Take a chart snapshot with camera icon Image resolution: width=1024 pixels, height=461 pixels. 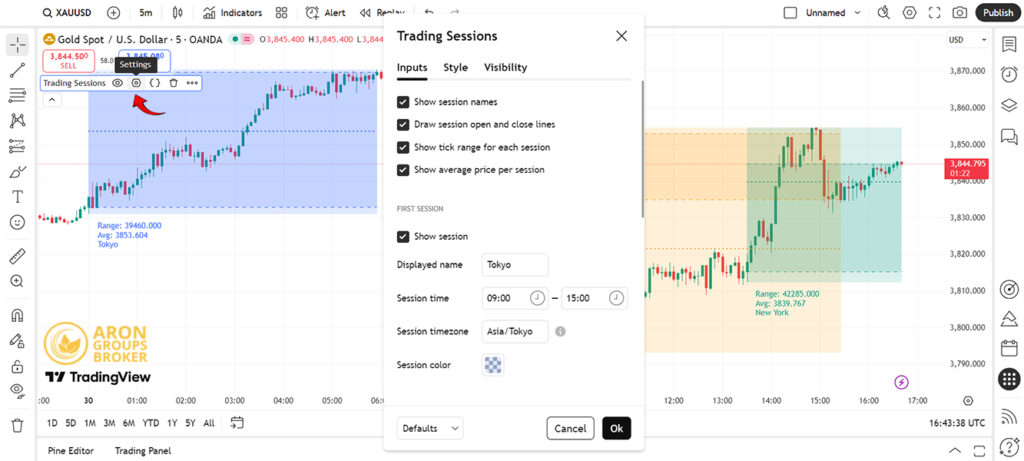tap(959, 13)
